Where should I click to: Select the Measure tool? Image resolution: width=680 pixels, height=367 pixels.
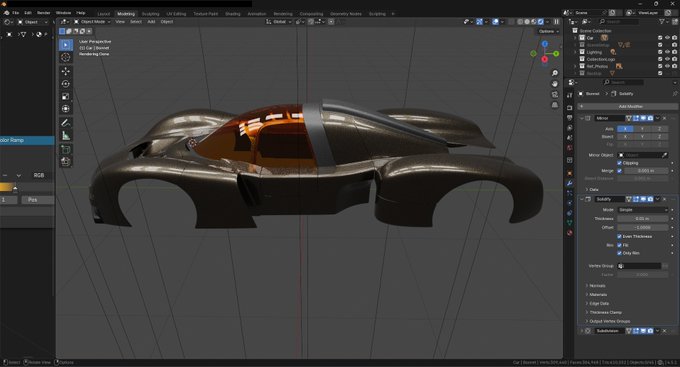(x=65, y=136)
